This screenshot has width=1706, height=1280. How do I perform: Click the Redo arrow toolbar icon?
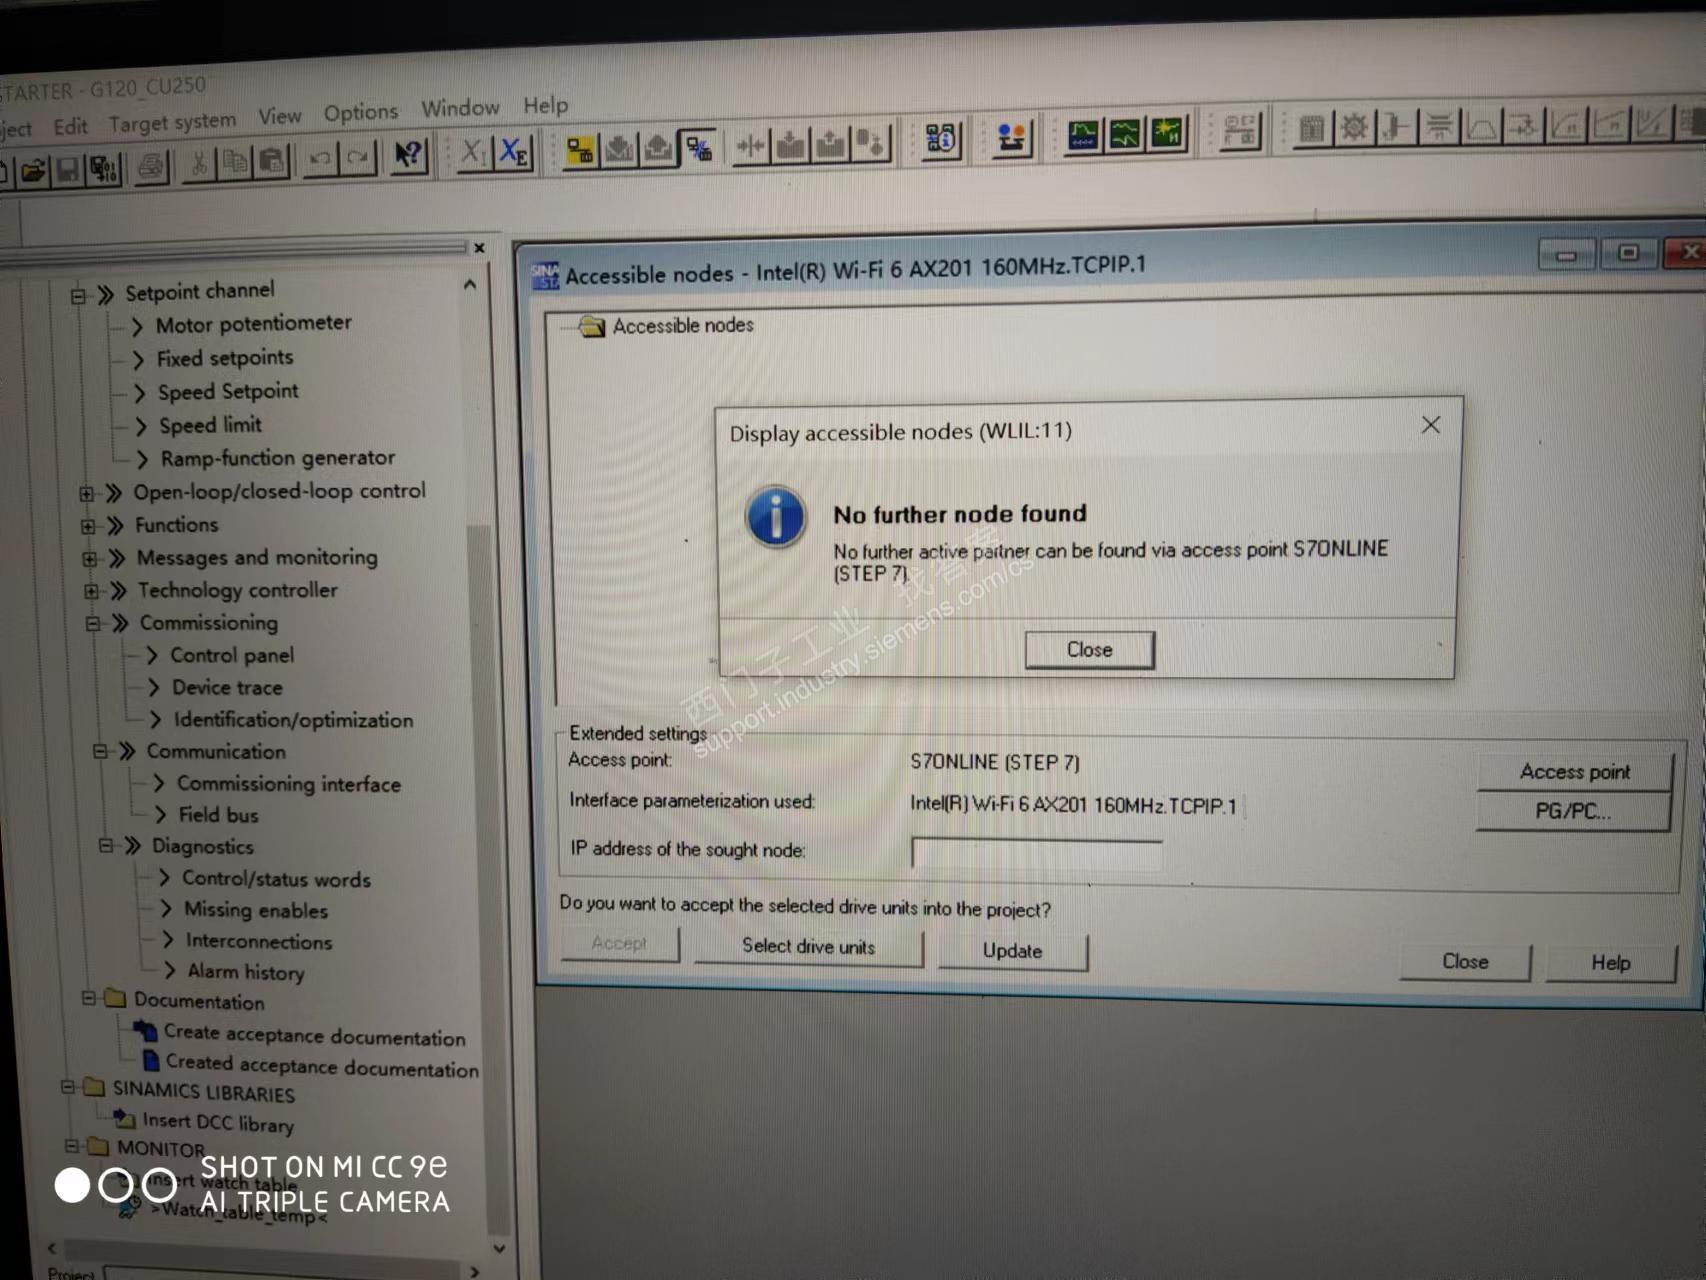pyautogui.click(x=357, y=158)
